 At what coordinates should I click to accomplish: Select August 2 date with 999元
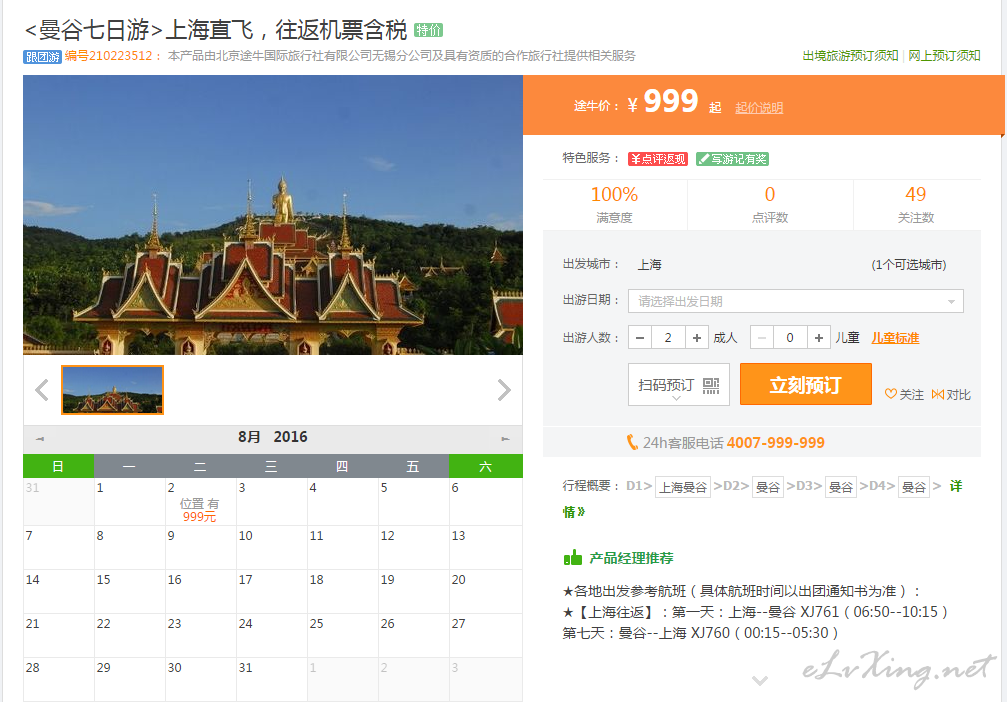200,502
